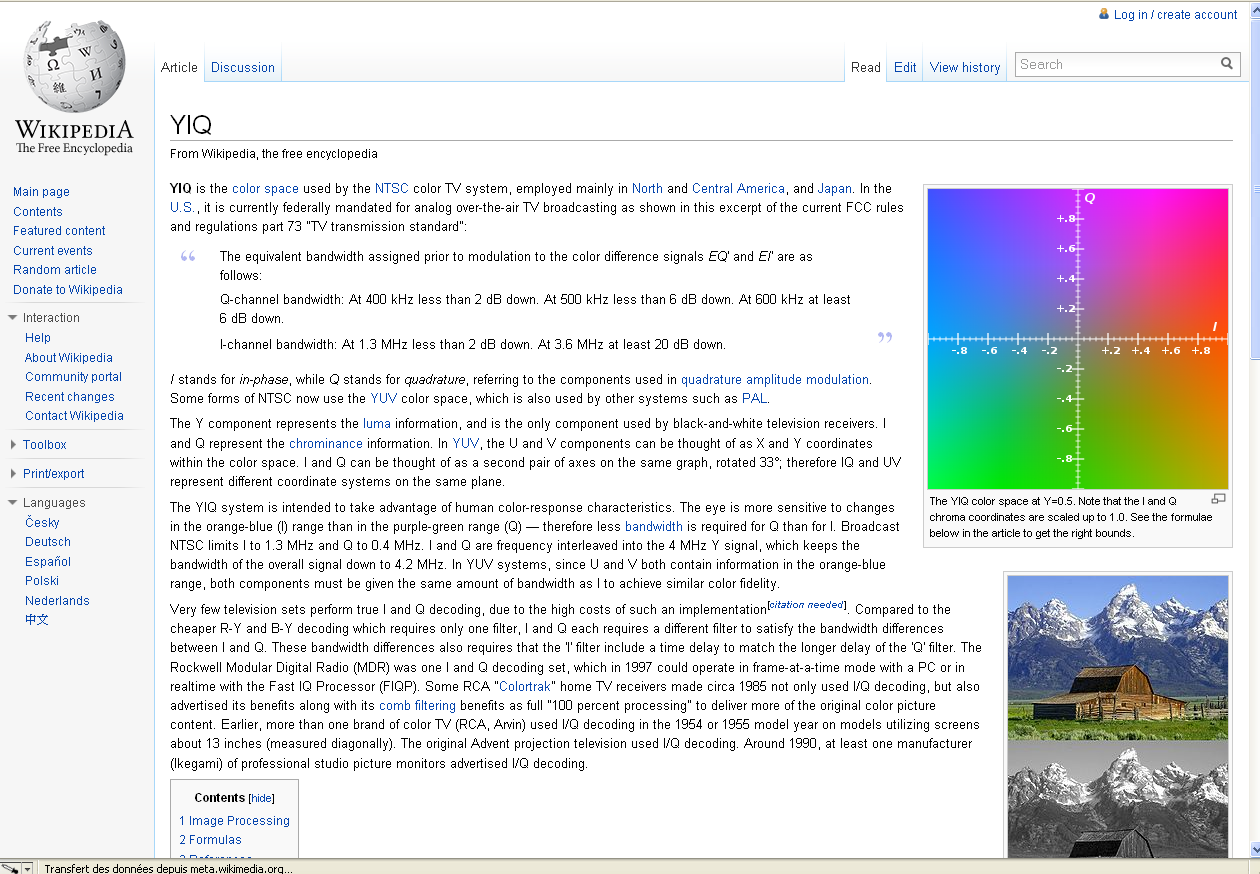Open Contents link in sidebar
This screenshot has height=874, width=1260.
(x=38, y=212)
